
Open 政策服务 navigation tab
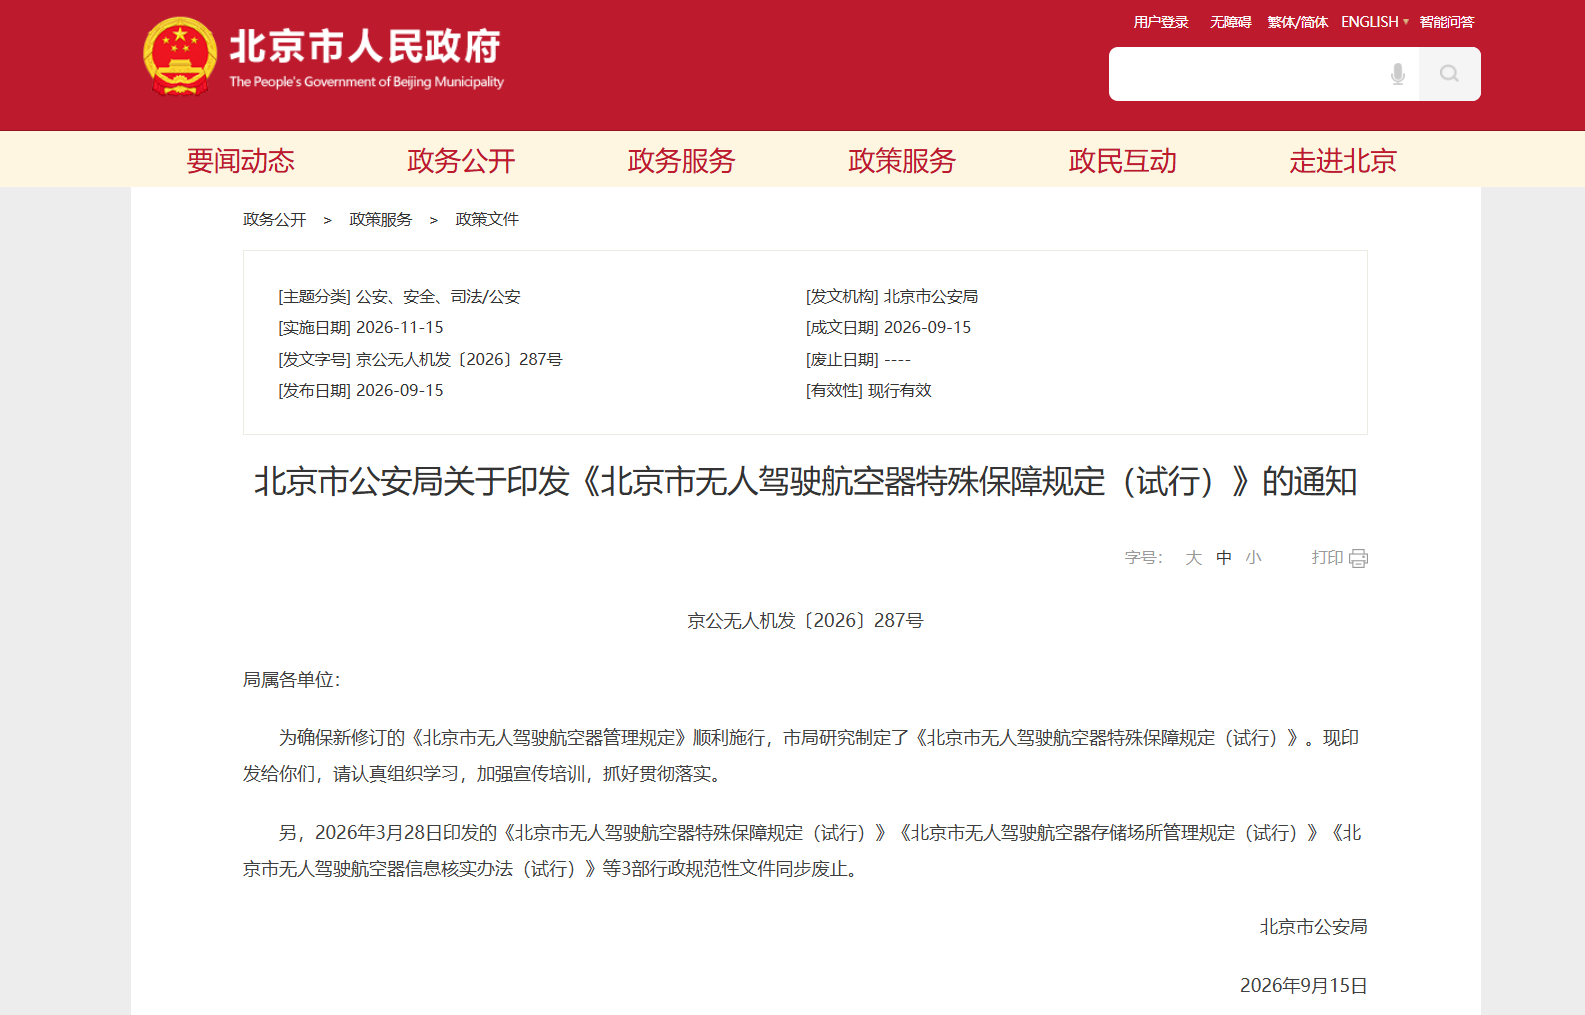(x=902, y=160)
